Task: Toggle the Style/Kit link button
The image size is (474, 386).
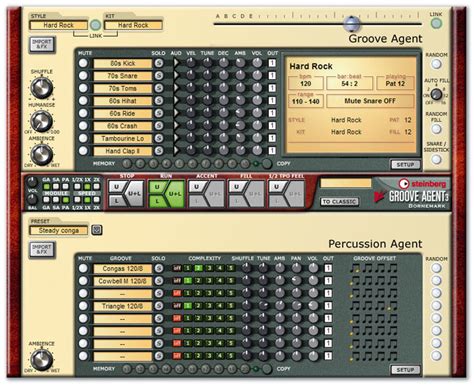Action: click(x=96, y=25)
